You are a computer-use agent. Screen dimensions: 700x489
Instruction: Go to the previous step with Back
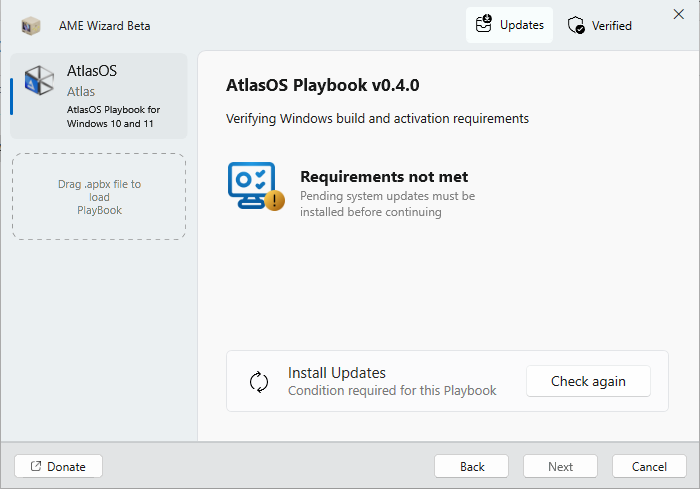(x=471, y=467)
